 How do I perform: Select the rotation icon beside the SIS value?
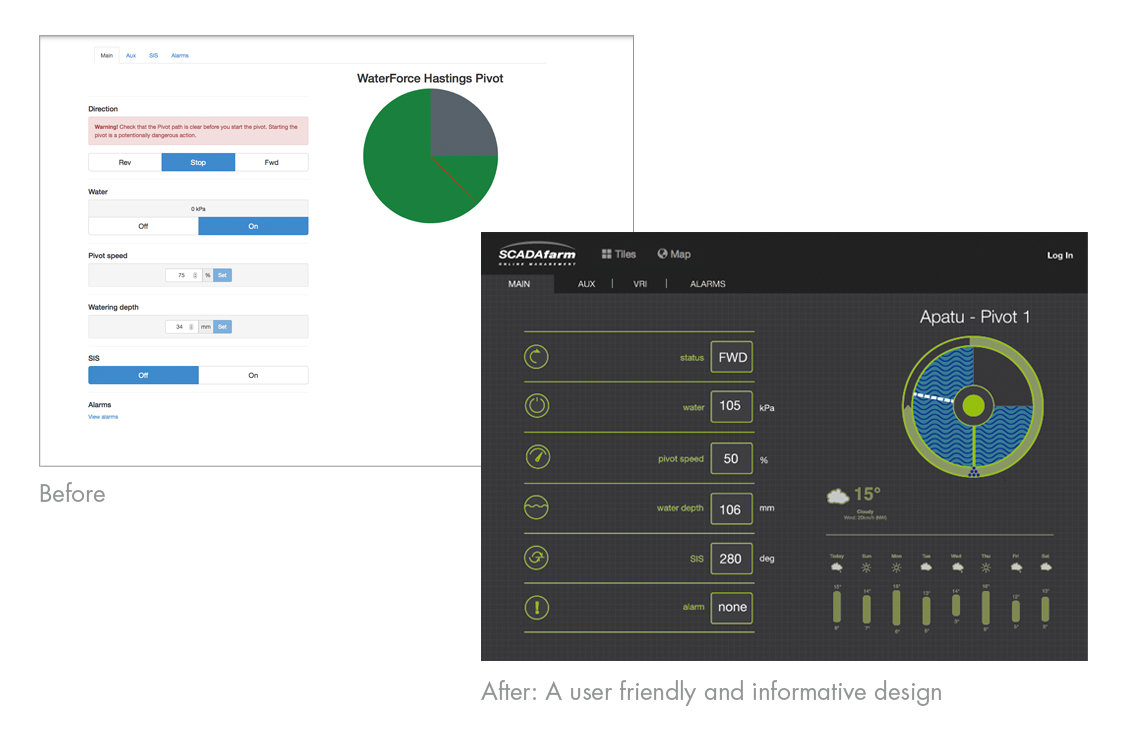[x=536, y=557]
